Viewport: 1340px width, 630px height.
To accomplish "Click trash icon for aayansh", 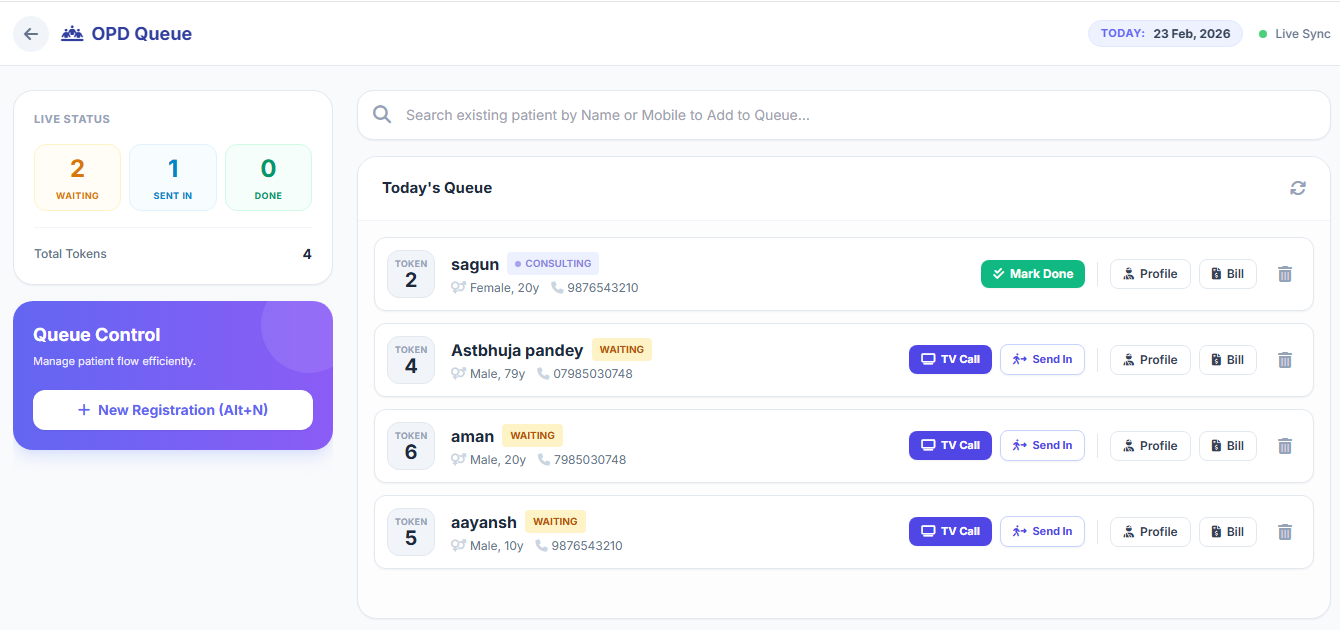I will tap(1285, 532).
